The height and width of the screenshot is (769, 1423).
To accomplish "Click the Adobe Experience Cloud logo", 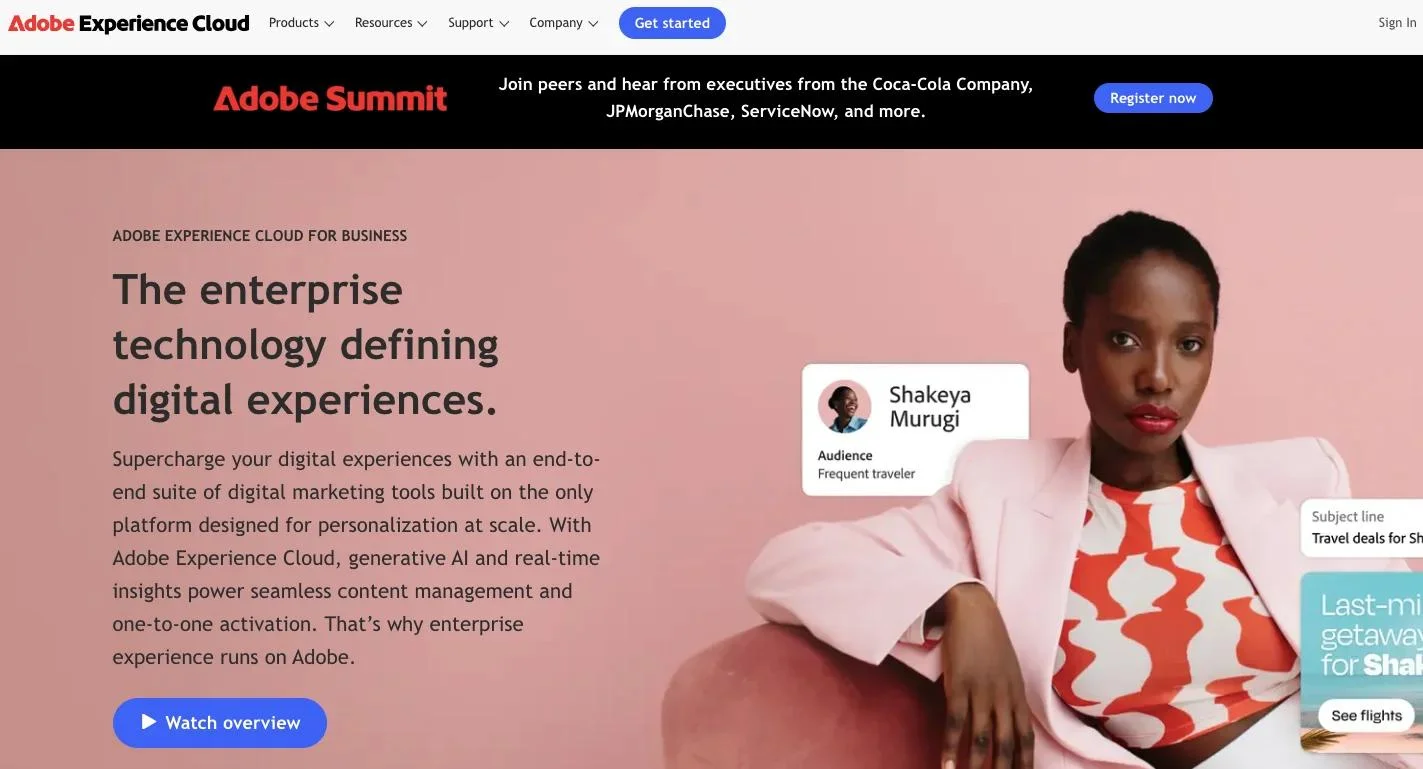I will pyautogui.click(x=129, y=23).
